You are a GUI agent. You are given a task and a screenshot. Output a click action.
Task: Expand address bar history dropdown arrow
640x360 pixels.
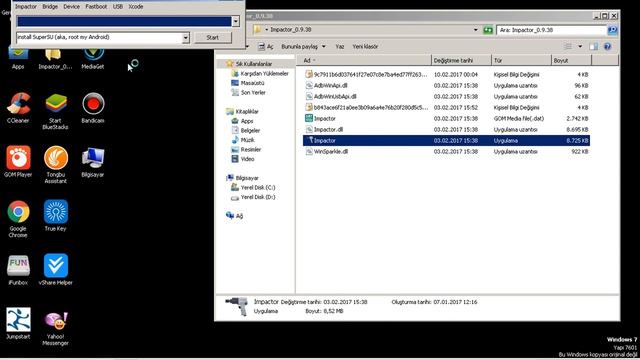(476, 30)
